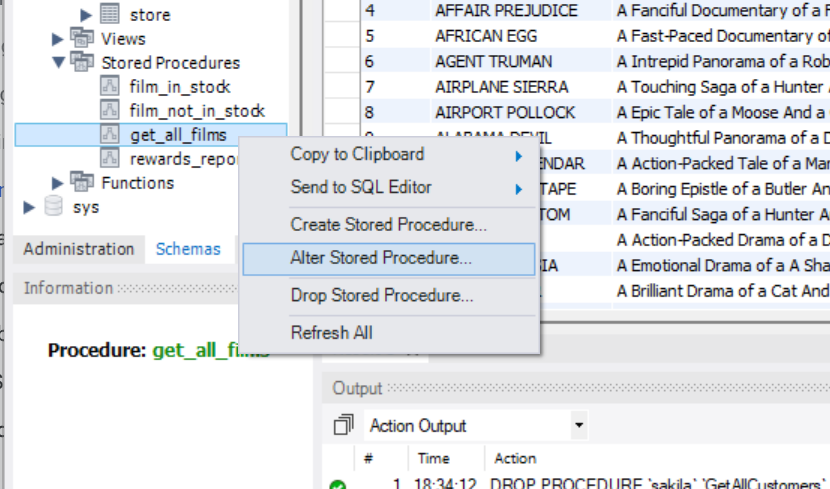Choose Create Stored Procedure... menu item

click(x=389, y=224)
